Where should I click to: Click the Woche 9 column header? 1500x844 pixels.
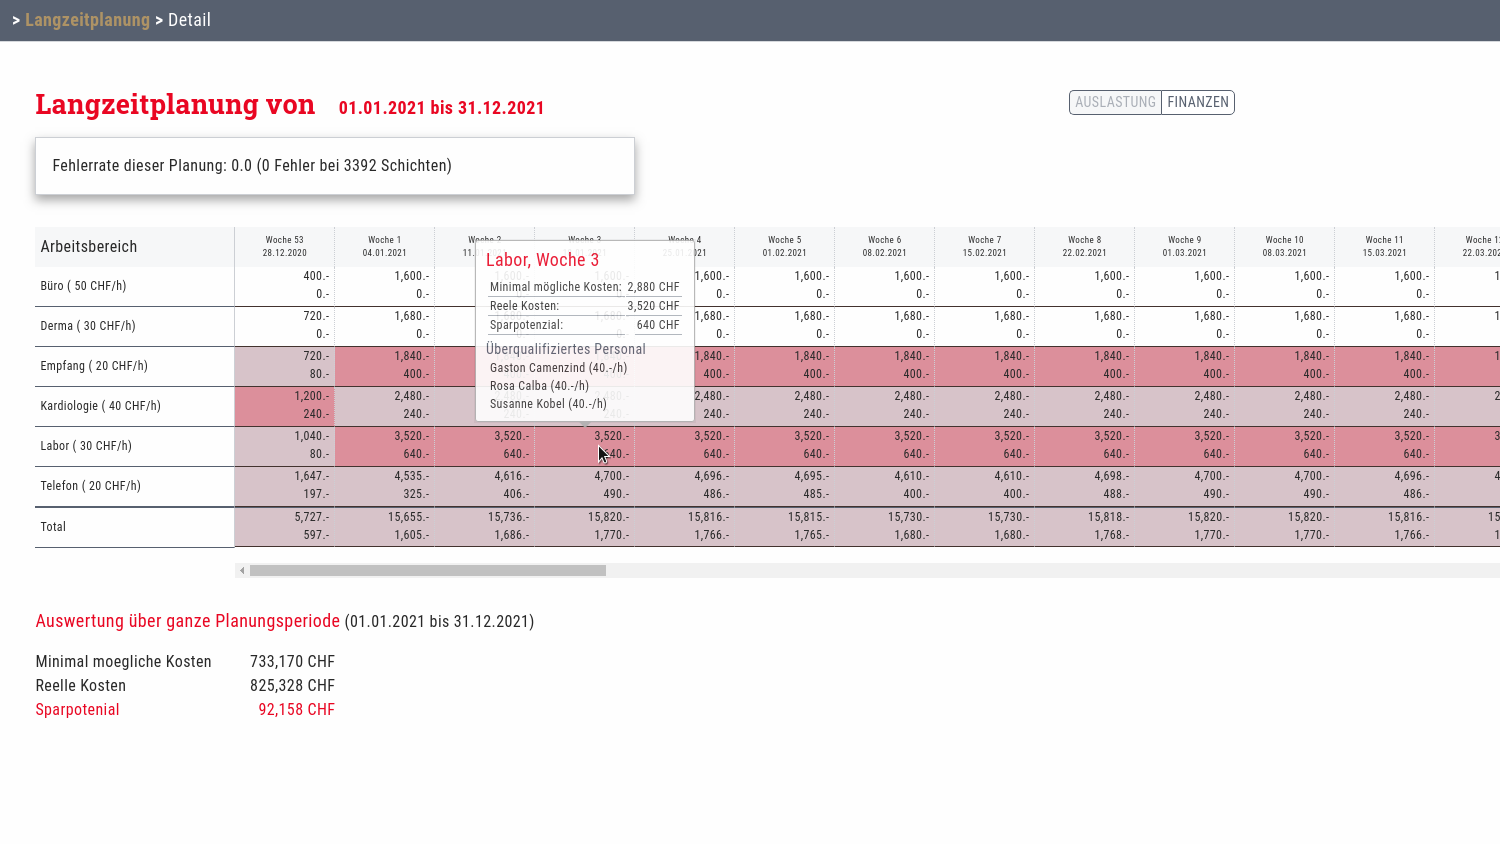(x=1184, y=246)
